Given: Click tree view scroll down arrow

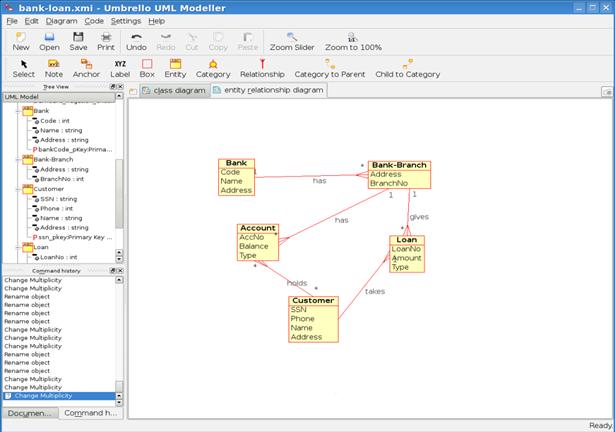Looking at the screenshot, I should pos(119,259).
